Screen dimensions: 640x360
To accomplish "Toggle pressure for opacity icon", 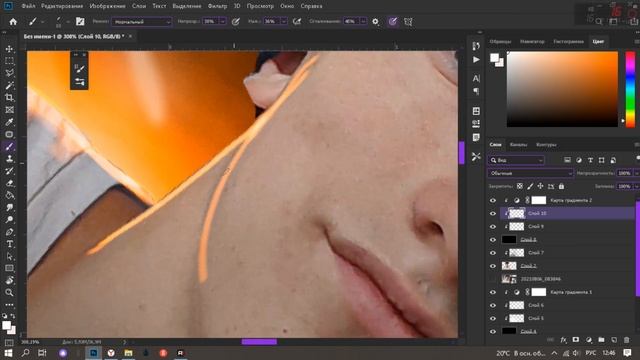I will pos(236,22).
